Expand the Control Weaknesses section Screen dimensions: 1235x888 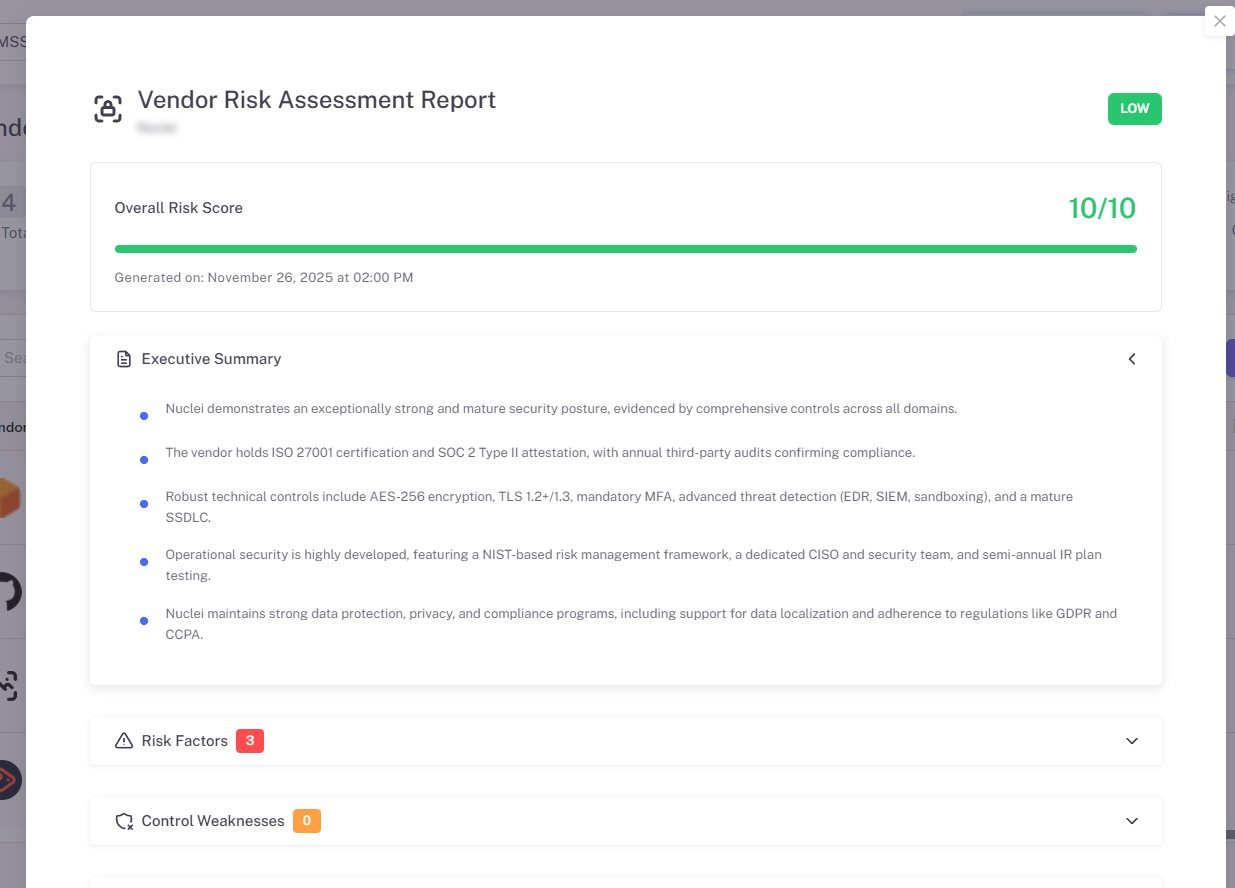(1131, 821)
